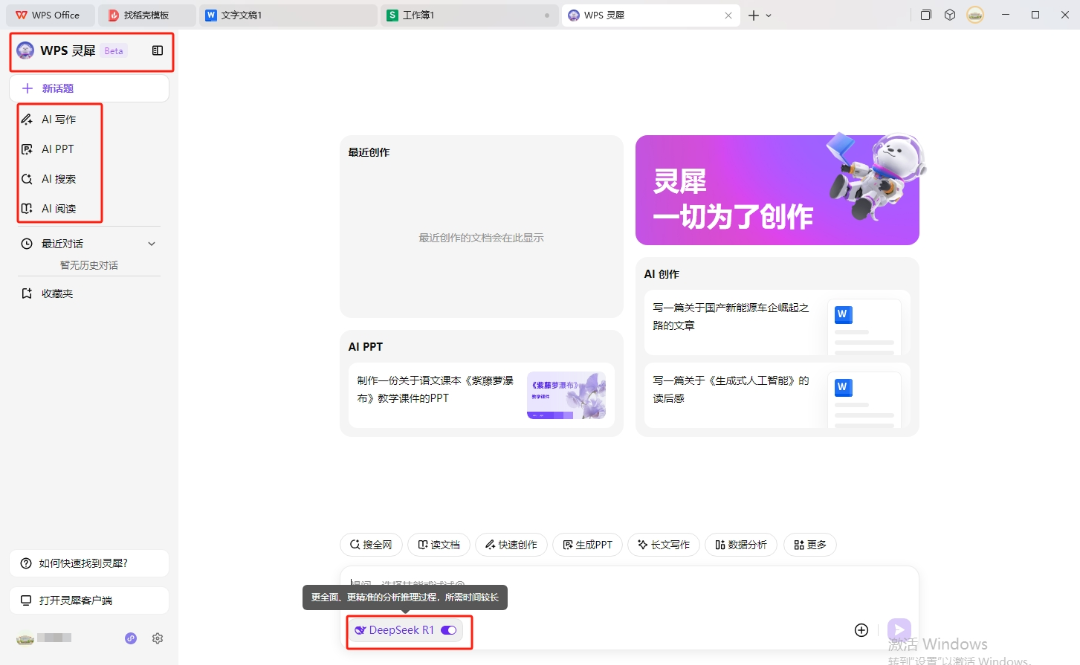Image resolution: width=1080 pixels, height=665 pixels.
Task: Click the 暂无历史对话 text
Action: (89, 265)
